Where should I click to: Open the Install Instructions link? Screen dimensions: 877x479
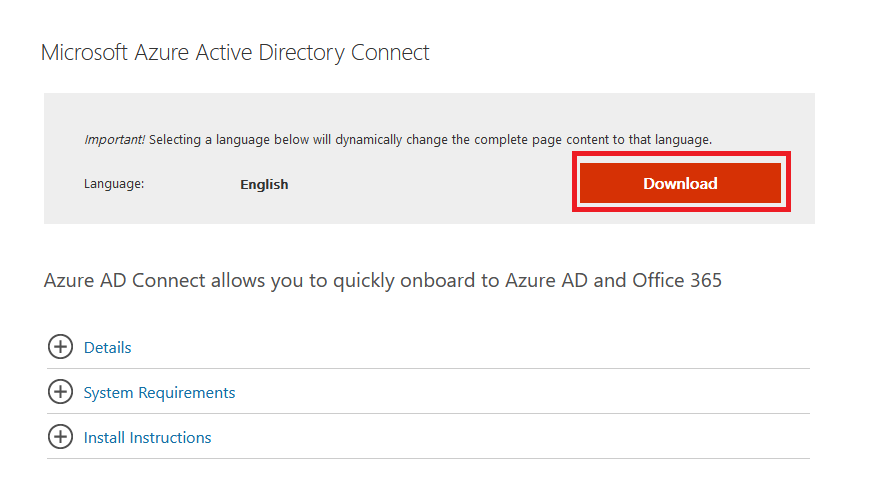(148, 438)
